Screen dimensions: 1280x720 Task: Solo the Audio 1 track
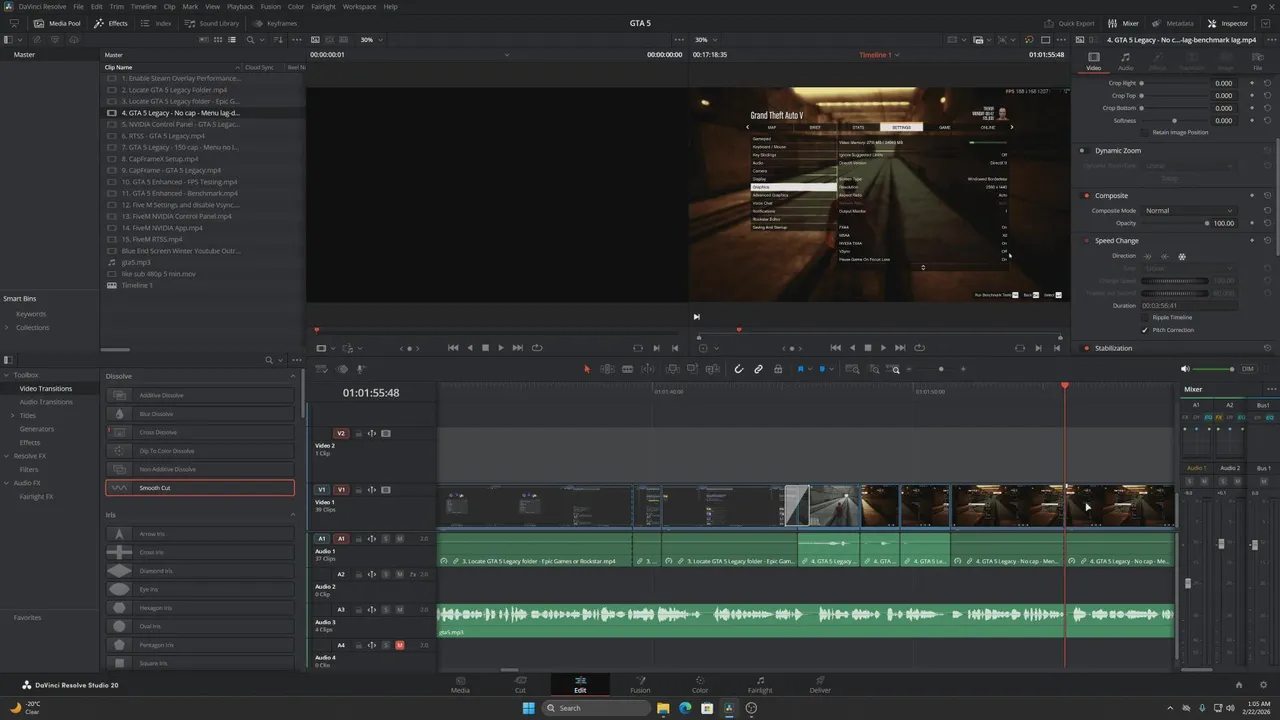tap(386, 539)
